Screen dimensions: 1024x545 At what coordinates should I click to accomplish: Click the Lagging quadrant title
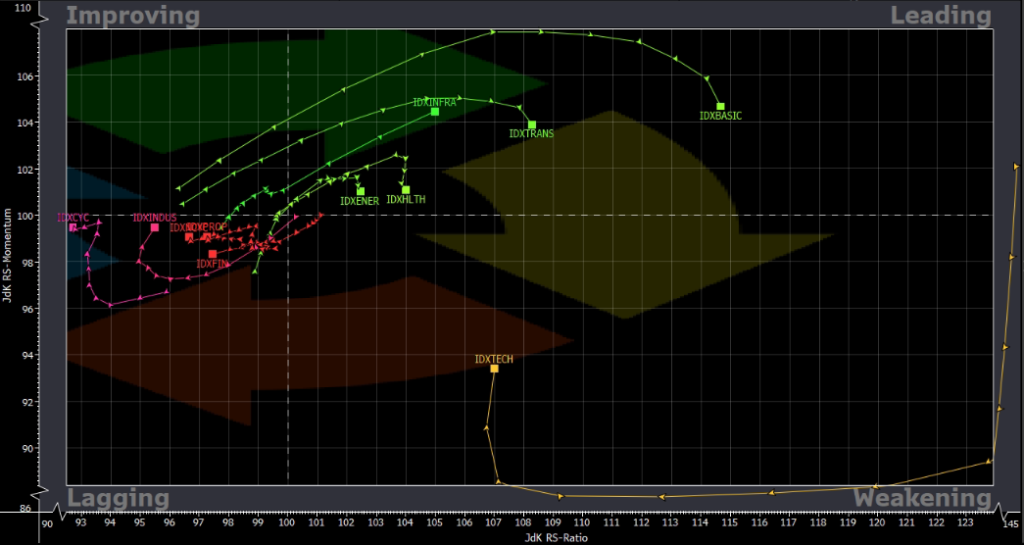[118, 499]
